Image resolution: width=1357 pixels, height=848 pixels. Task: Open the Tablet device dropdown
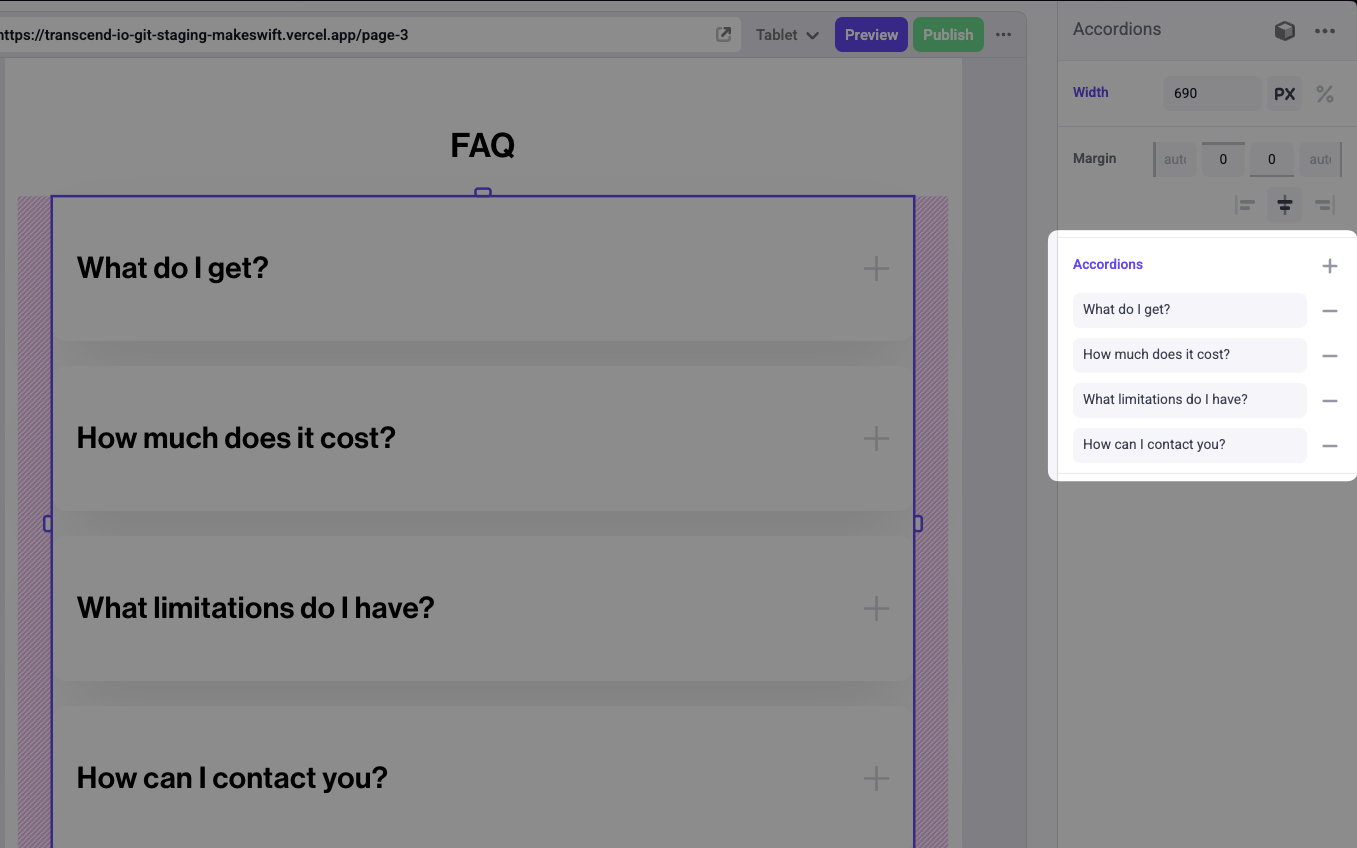click(787, 35)
